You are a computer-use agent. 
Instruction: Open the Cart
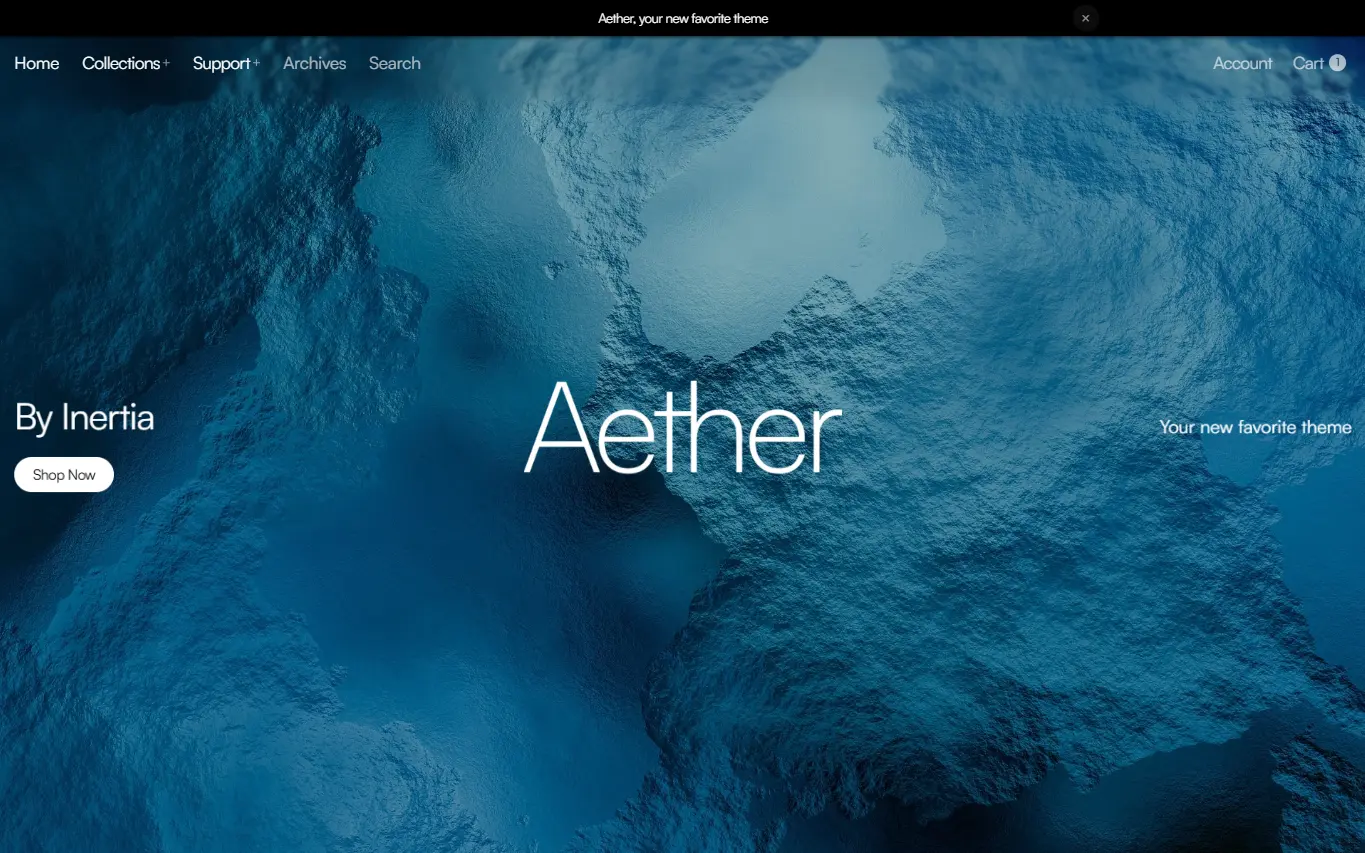[x=1319, y=63]
